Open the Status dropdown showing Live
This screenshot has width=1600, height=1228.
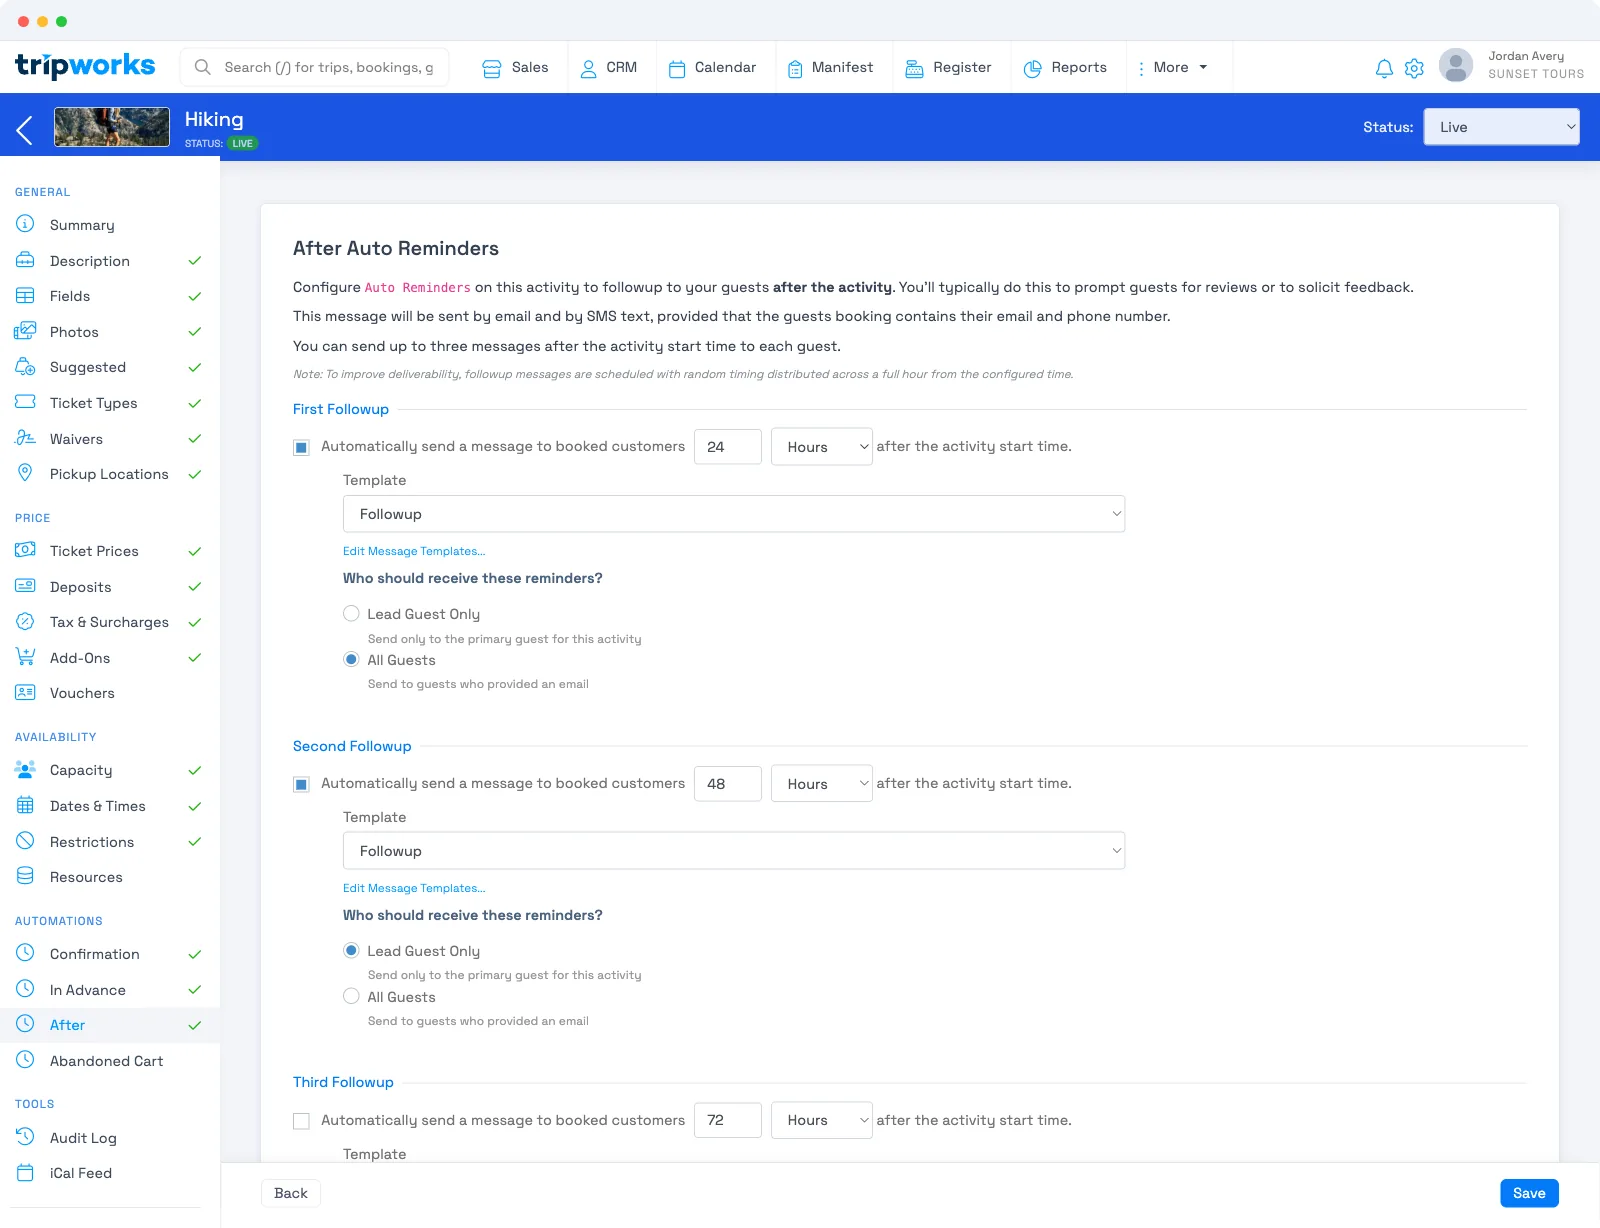click(1501, 127)
